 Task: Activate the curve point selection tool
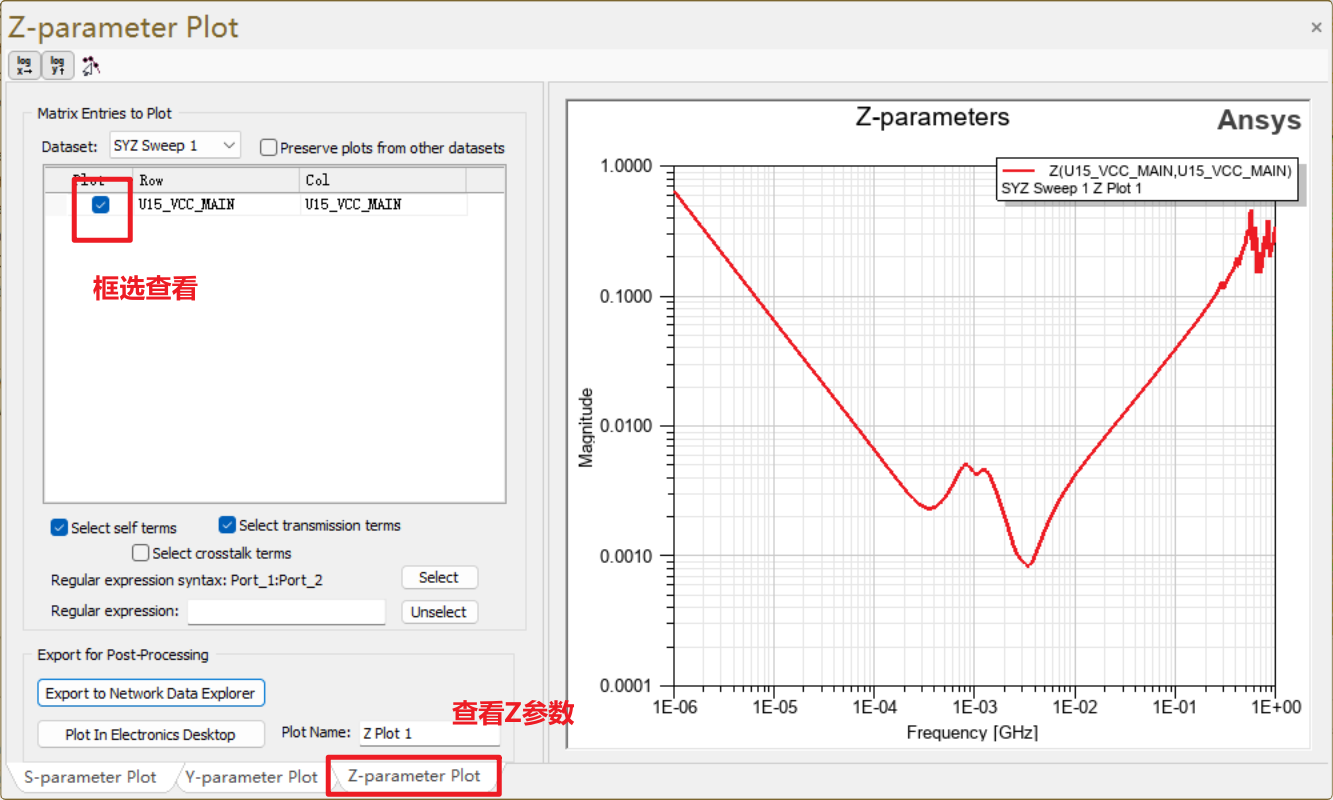point(91,66)
